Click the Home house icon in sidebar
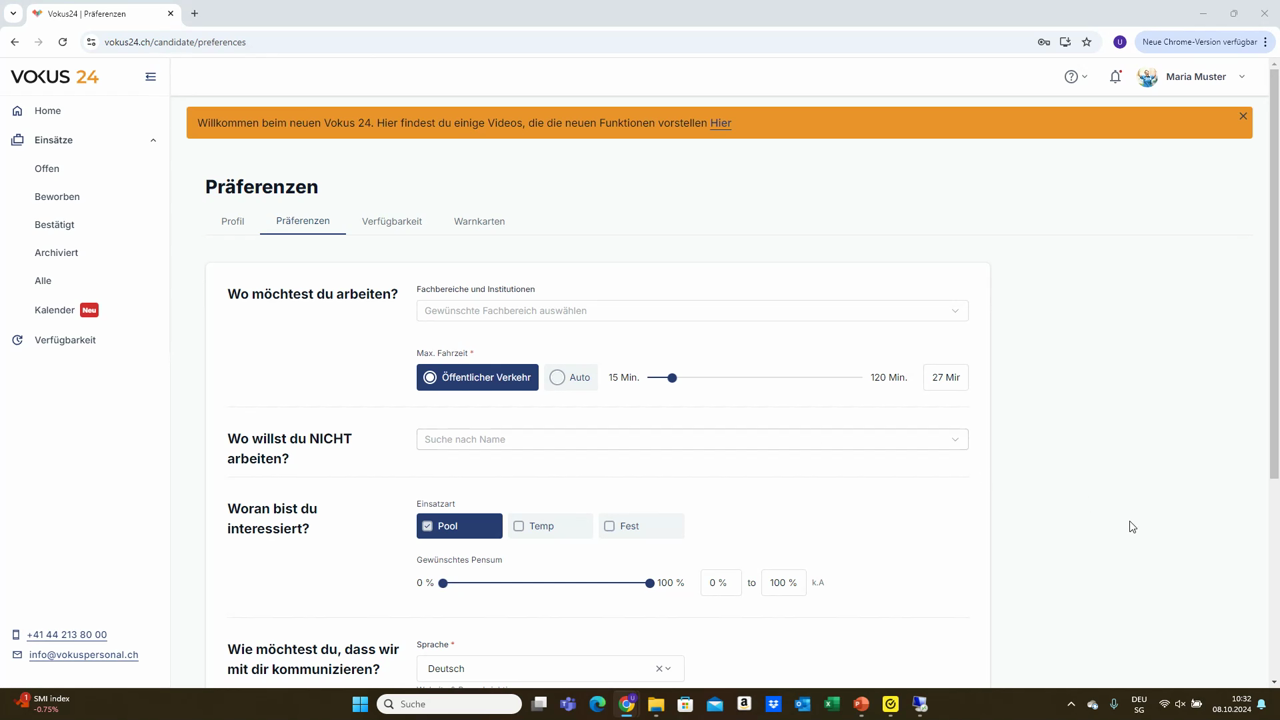1280x720 pixels. tap(17, 111)
